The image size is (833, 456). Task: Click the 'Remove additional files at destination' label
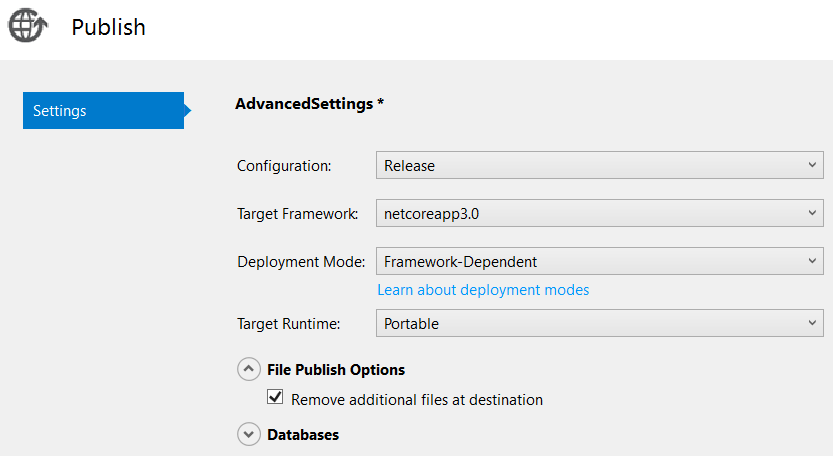(417, 400)
